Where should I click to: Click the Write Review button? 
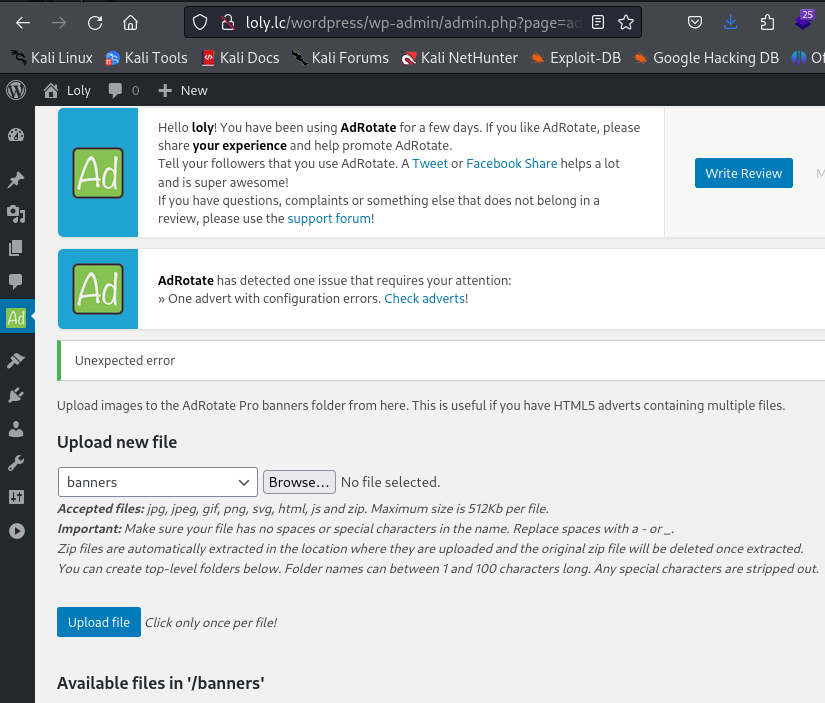(x=743, y=173)
